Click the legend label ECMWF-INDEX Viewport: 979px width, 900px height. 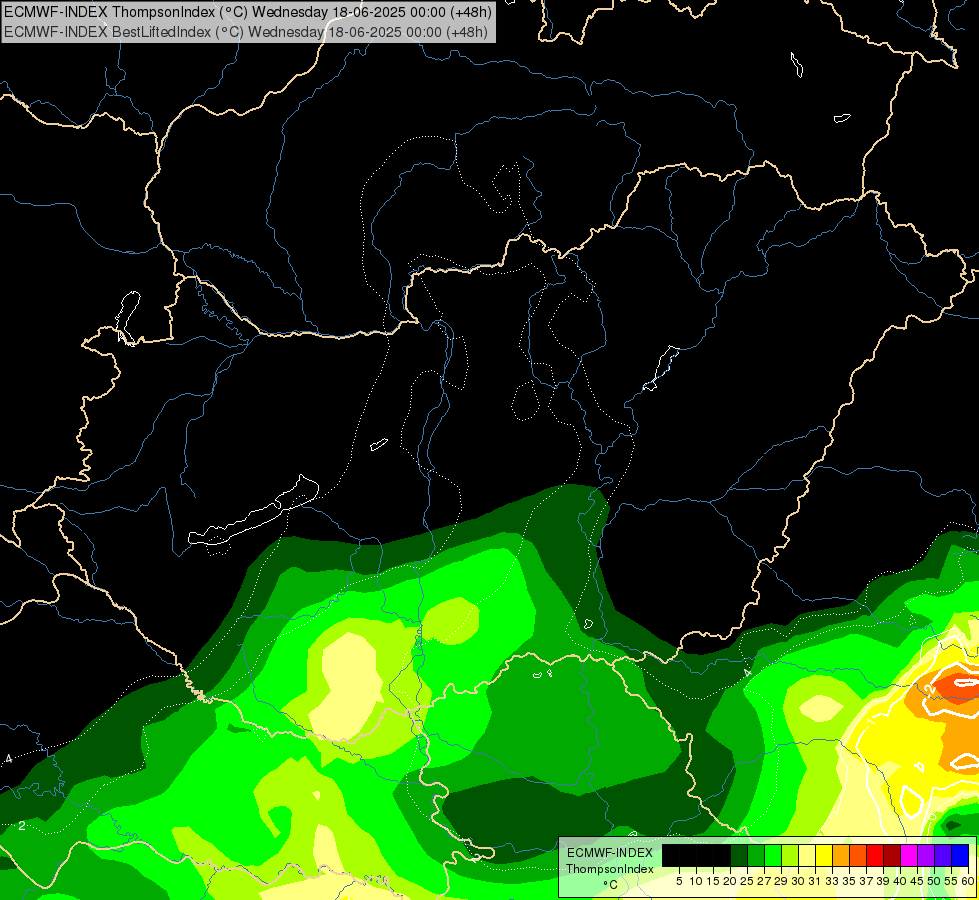click(610, 853)
